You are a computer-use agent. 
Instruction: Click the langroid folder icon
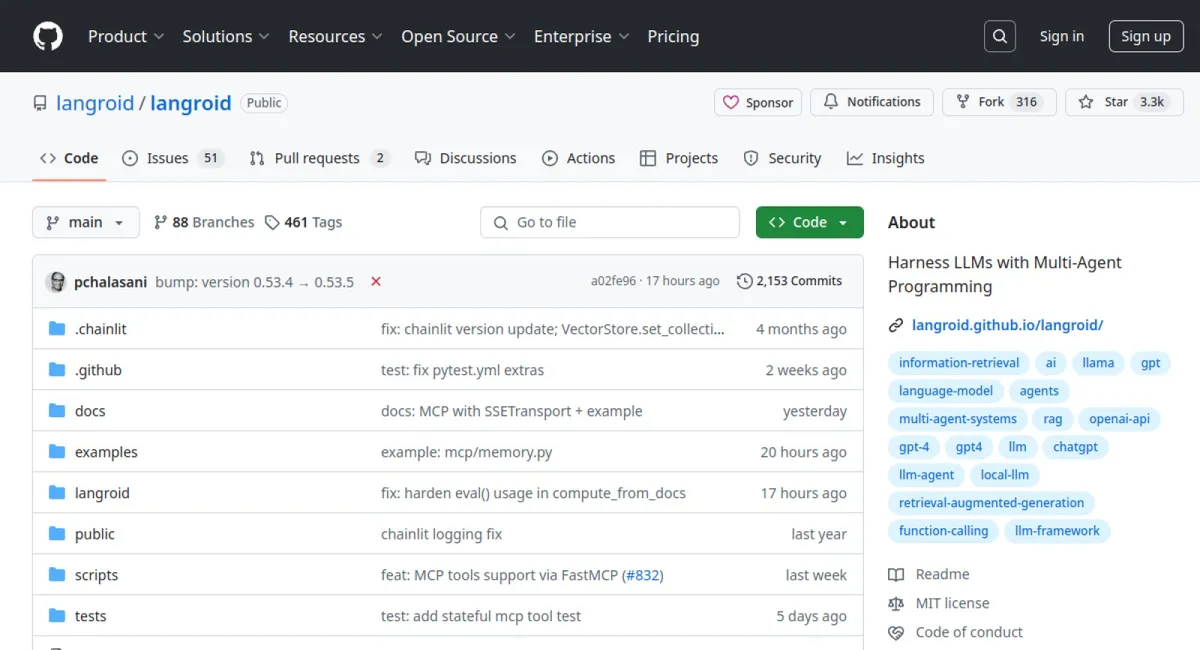(x=57, y=493)
